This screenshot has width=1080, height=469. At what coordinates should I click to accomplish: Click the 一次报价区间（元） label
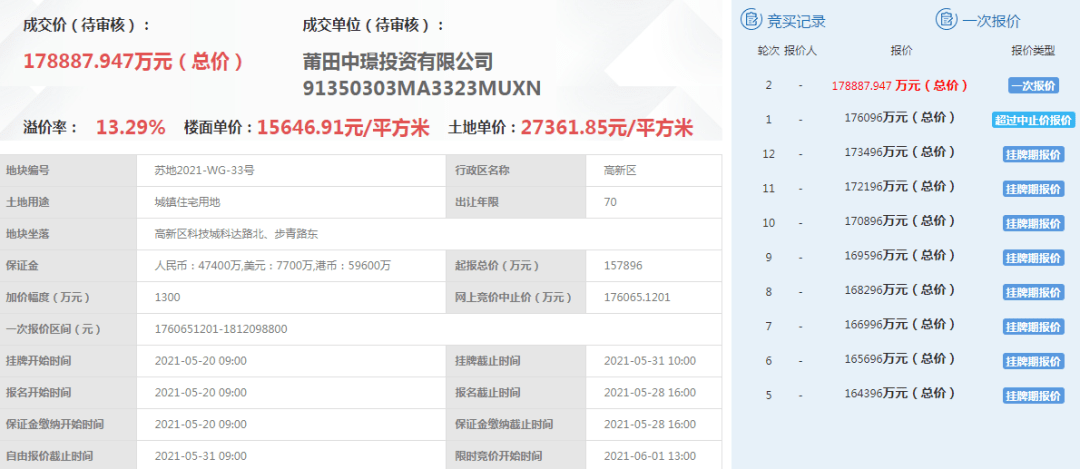pyautogui.click(x=54, y=329)
